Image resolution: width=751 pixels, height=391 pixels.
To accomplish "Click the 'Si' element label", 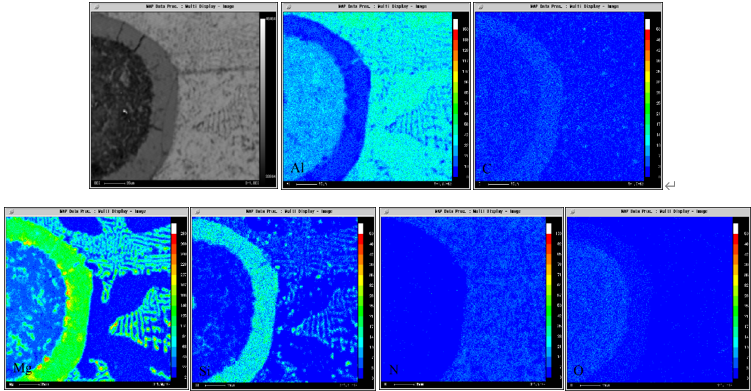I will (x=205, y=370).
